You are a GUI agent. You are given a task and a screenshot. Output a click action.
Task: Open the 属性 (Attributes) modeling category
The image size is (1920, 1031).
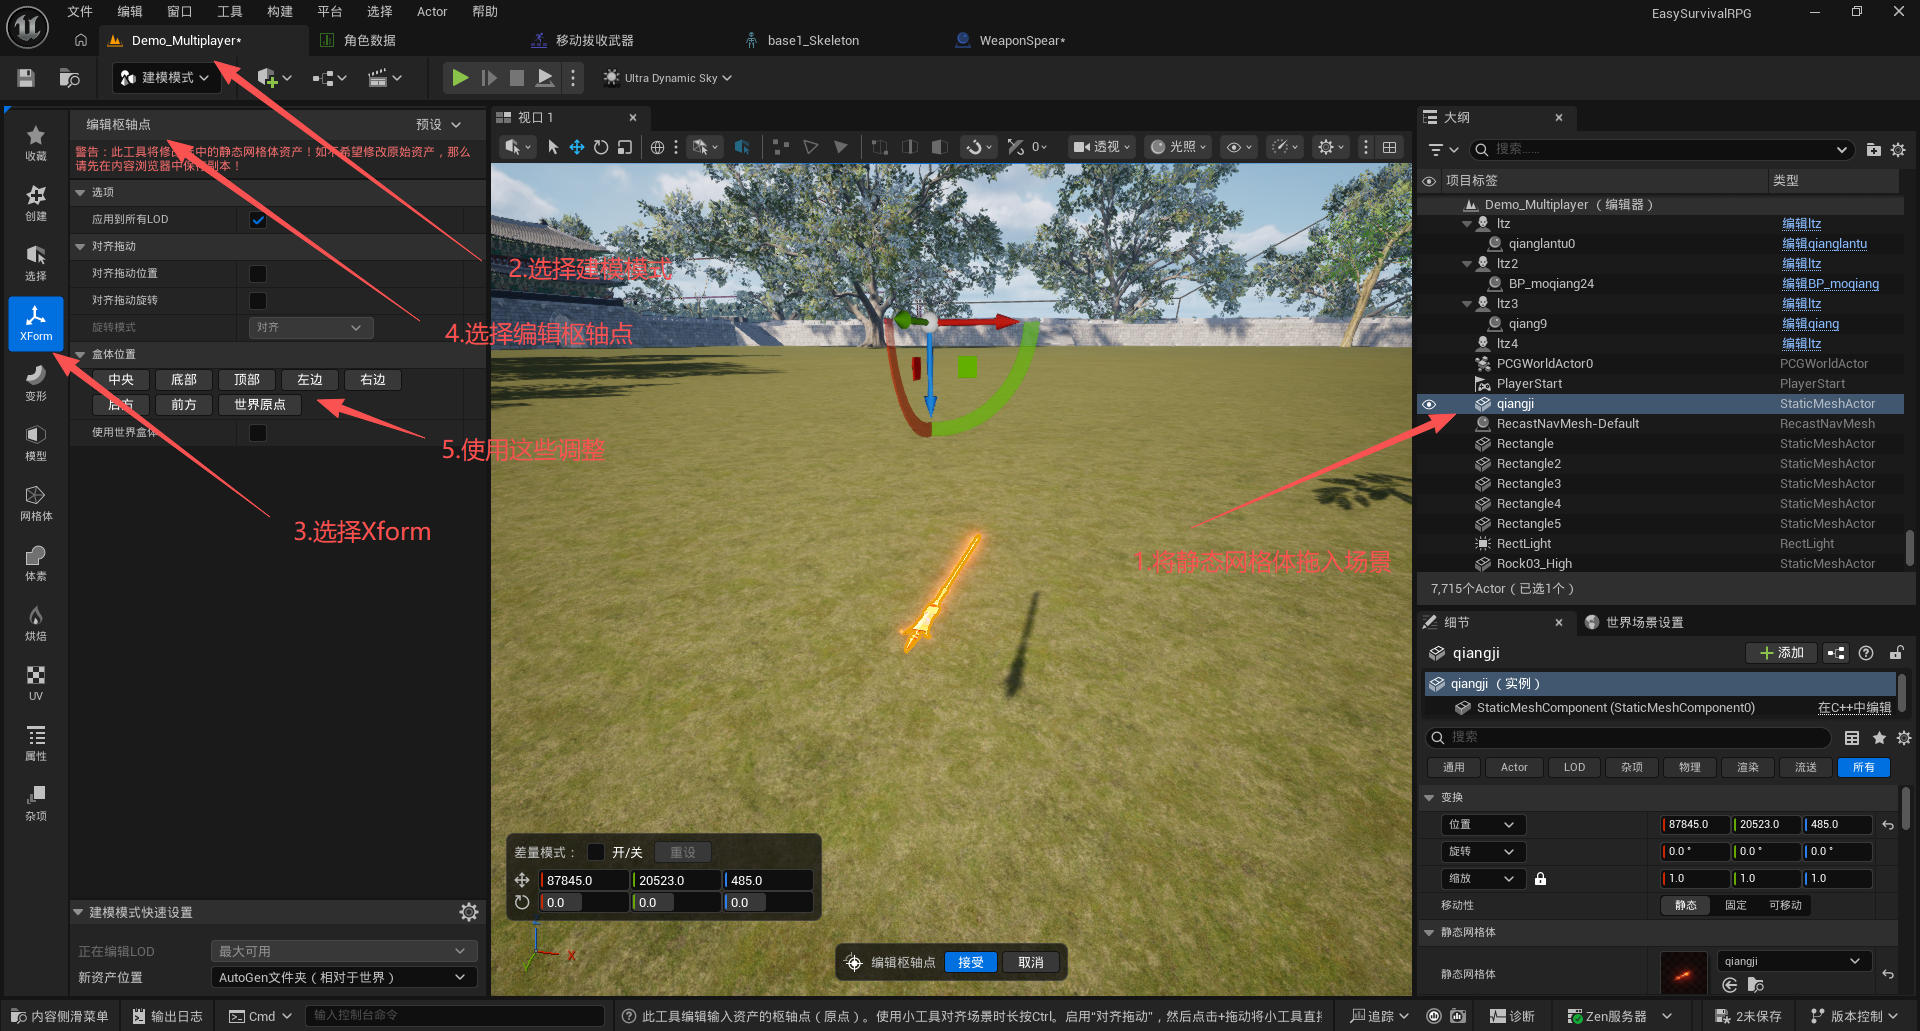click(36, 743)
